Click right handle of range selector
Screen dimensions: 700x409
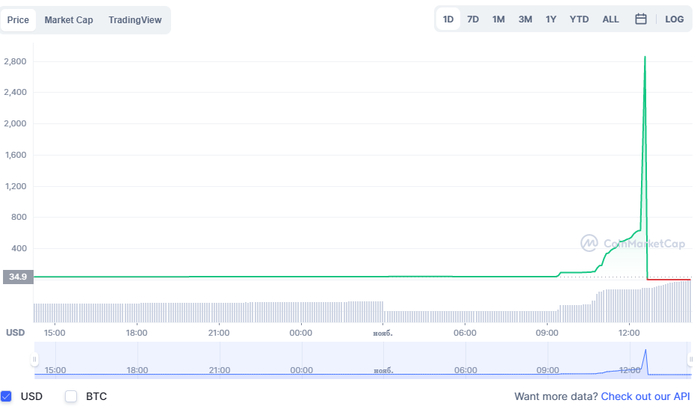(688, 358)
